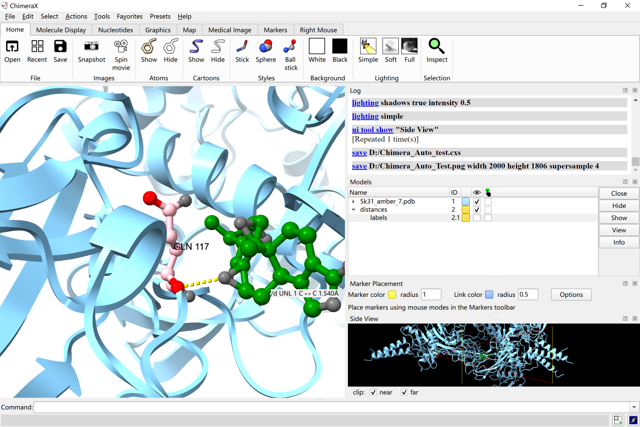Image resolution: width=640 pixels, height=427 pixels.
Task: Record a Spin movie
Action: (x=121, y=55)
